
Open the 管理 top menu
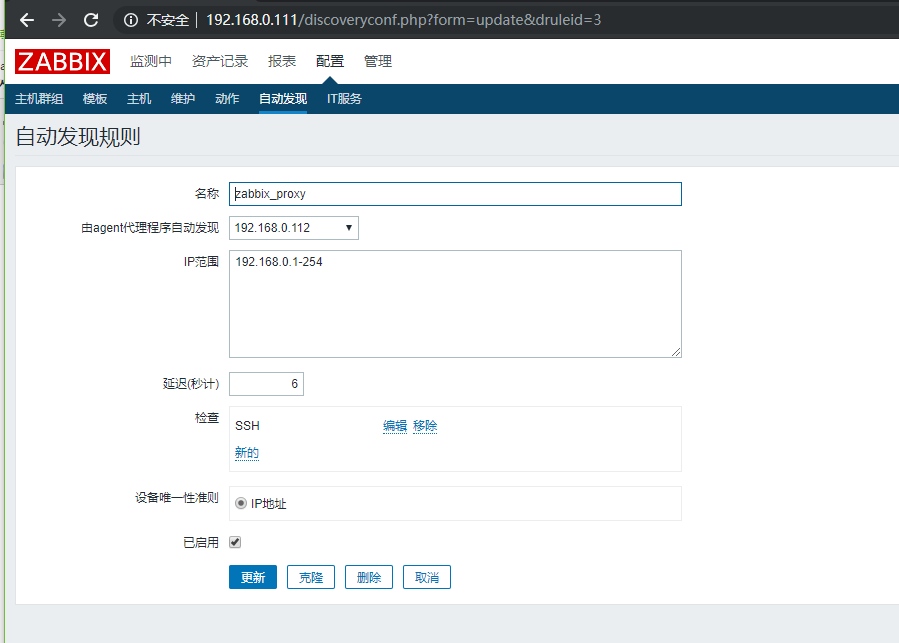pyautogui.click(x=378, y=61)
